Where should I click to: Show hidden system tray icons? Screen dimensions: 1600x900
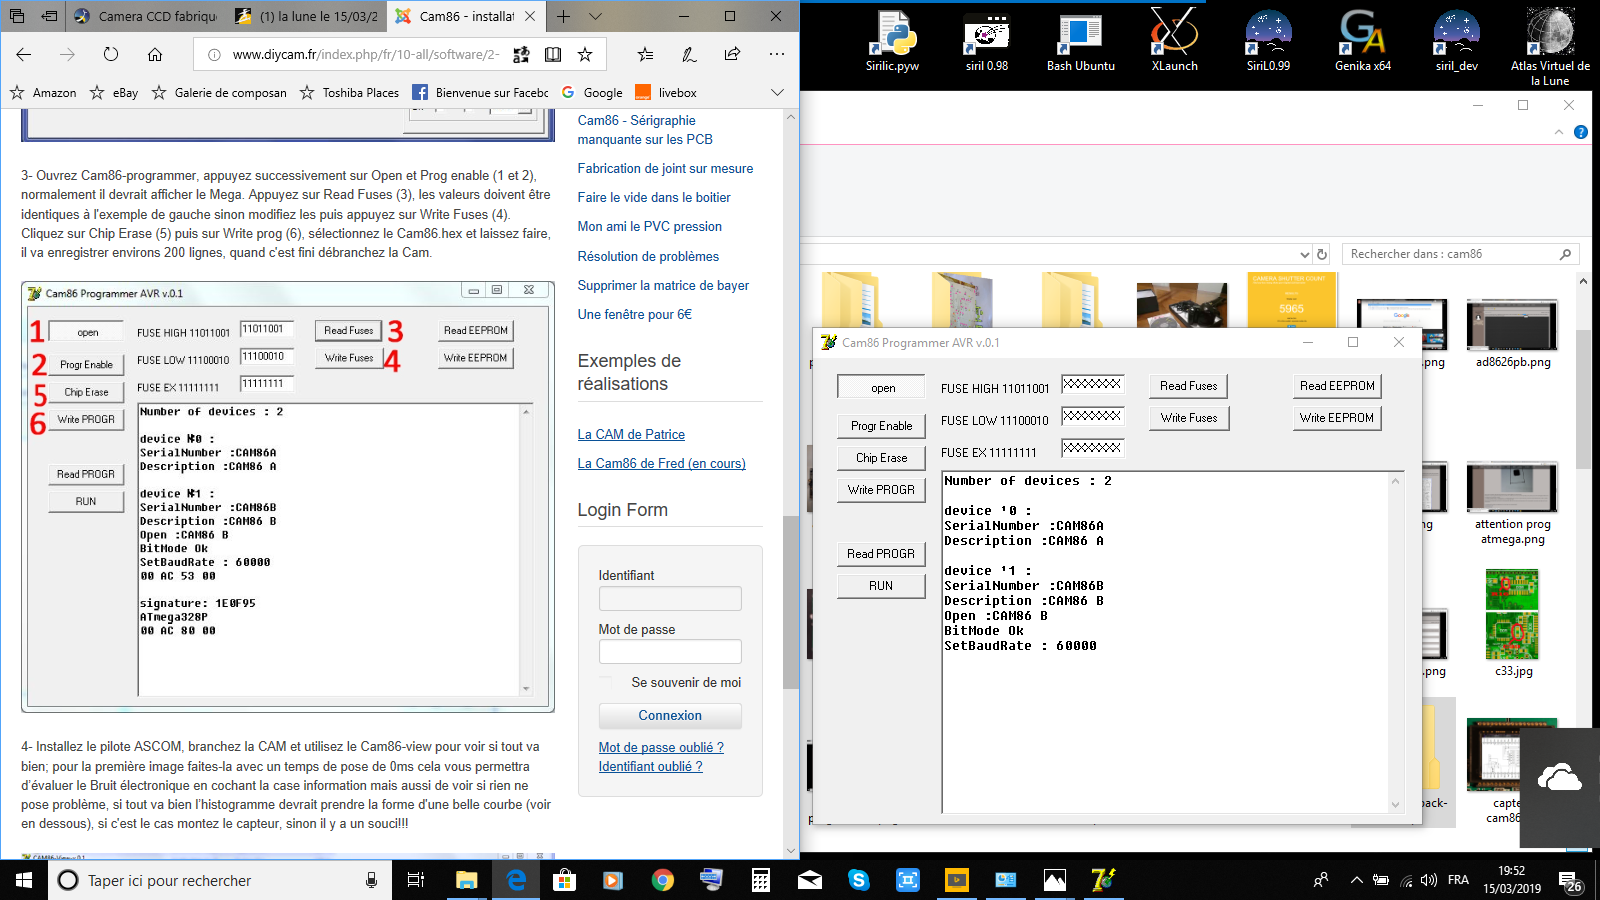pos(1356,880)
